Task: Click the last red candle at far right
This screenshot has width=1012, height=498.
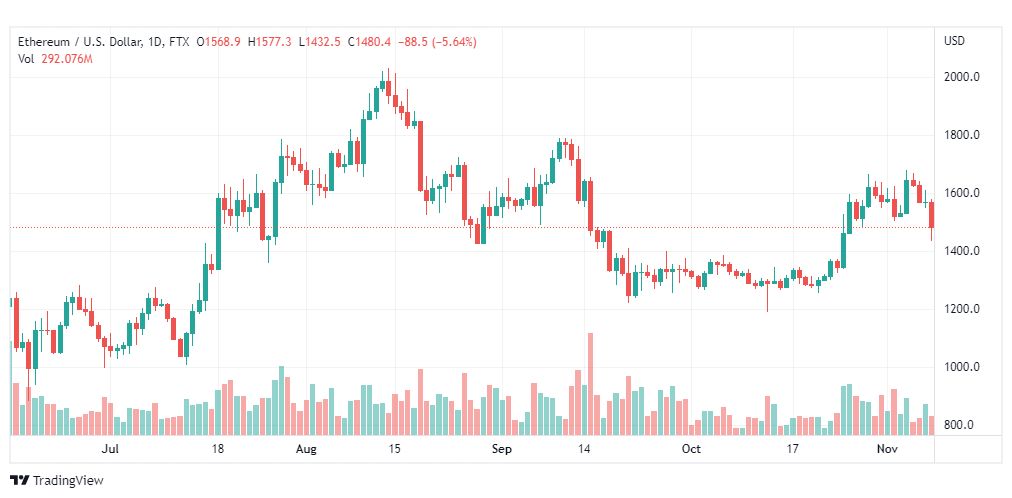Action: point(932,214)
